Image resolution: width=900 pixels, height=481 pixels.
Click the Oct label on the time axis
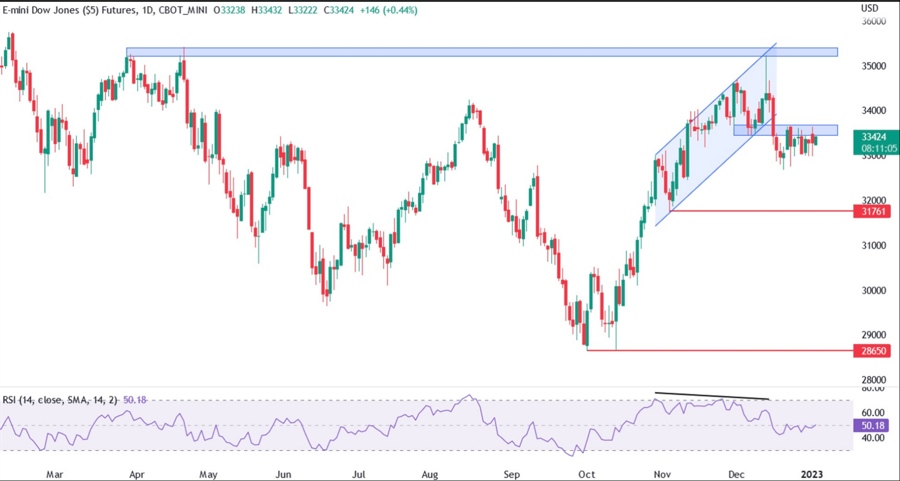click(586, 470)
